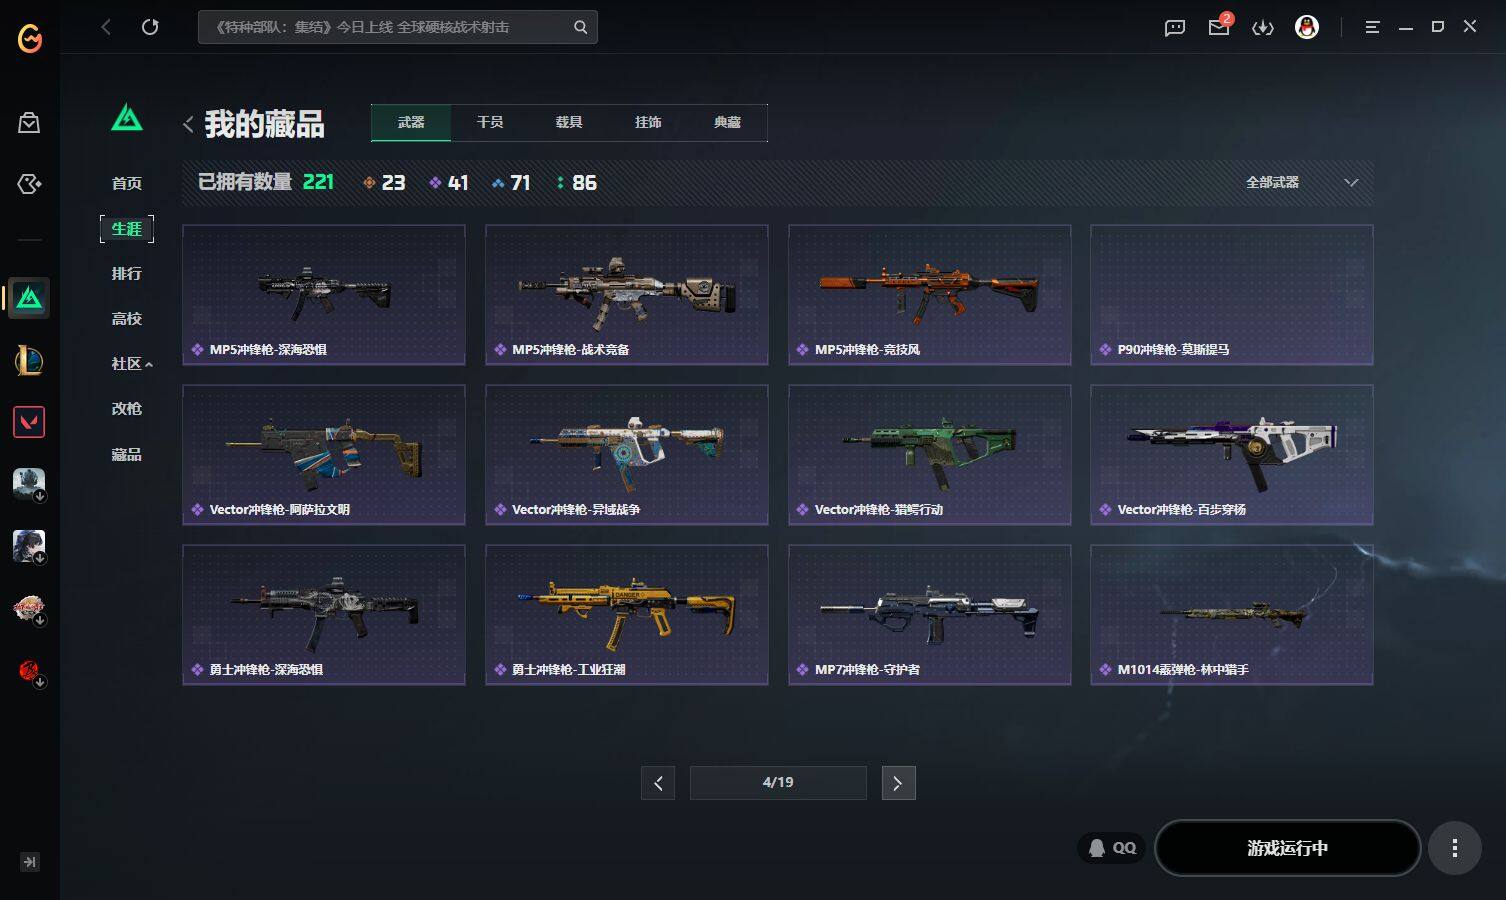Open the MP7冲锋枪-守护者 weapon card
The width and height of the screenshot is (1506, 900).
930,615
